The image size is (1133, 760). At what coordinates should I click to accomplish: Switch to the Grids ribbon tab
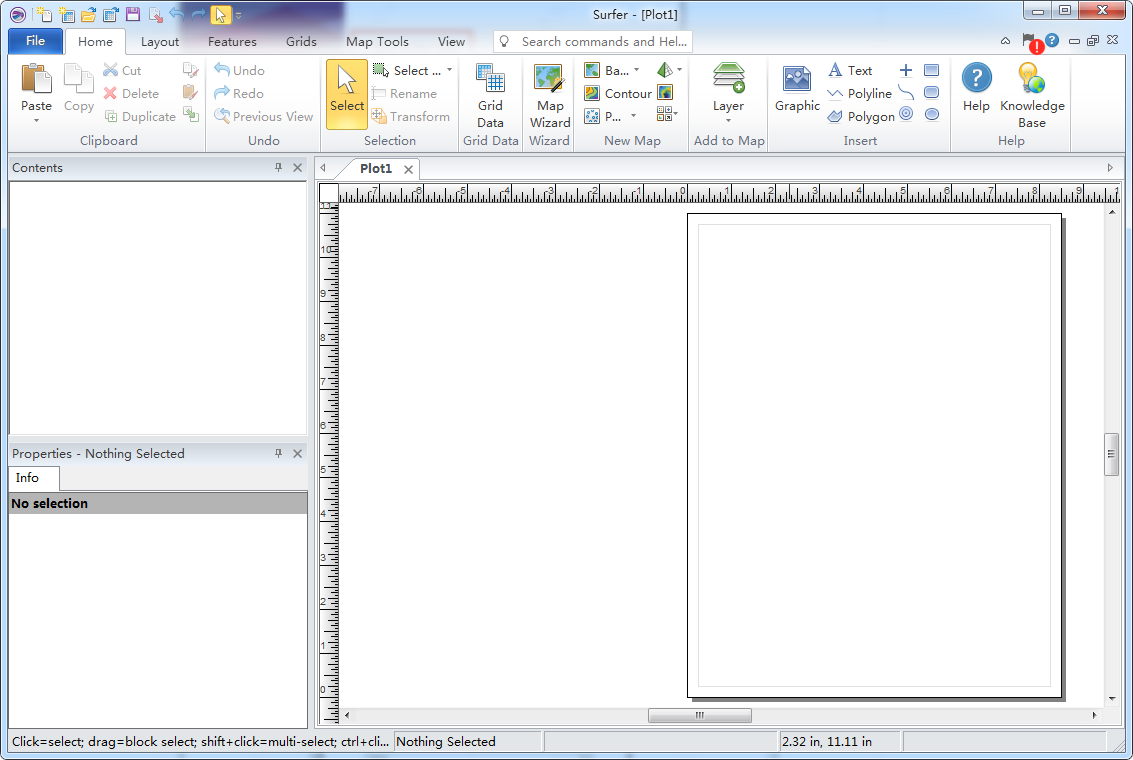click(301, 42)
